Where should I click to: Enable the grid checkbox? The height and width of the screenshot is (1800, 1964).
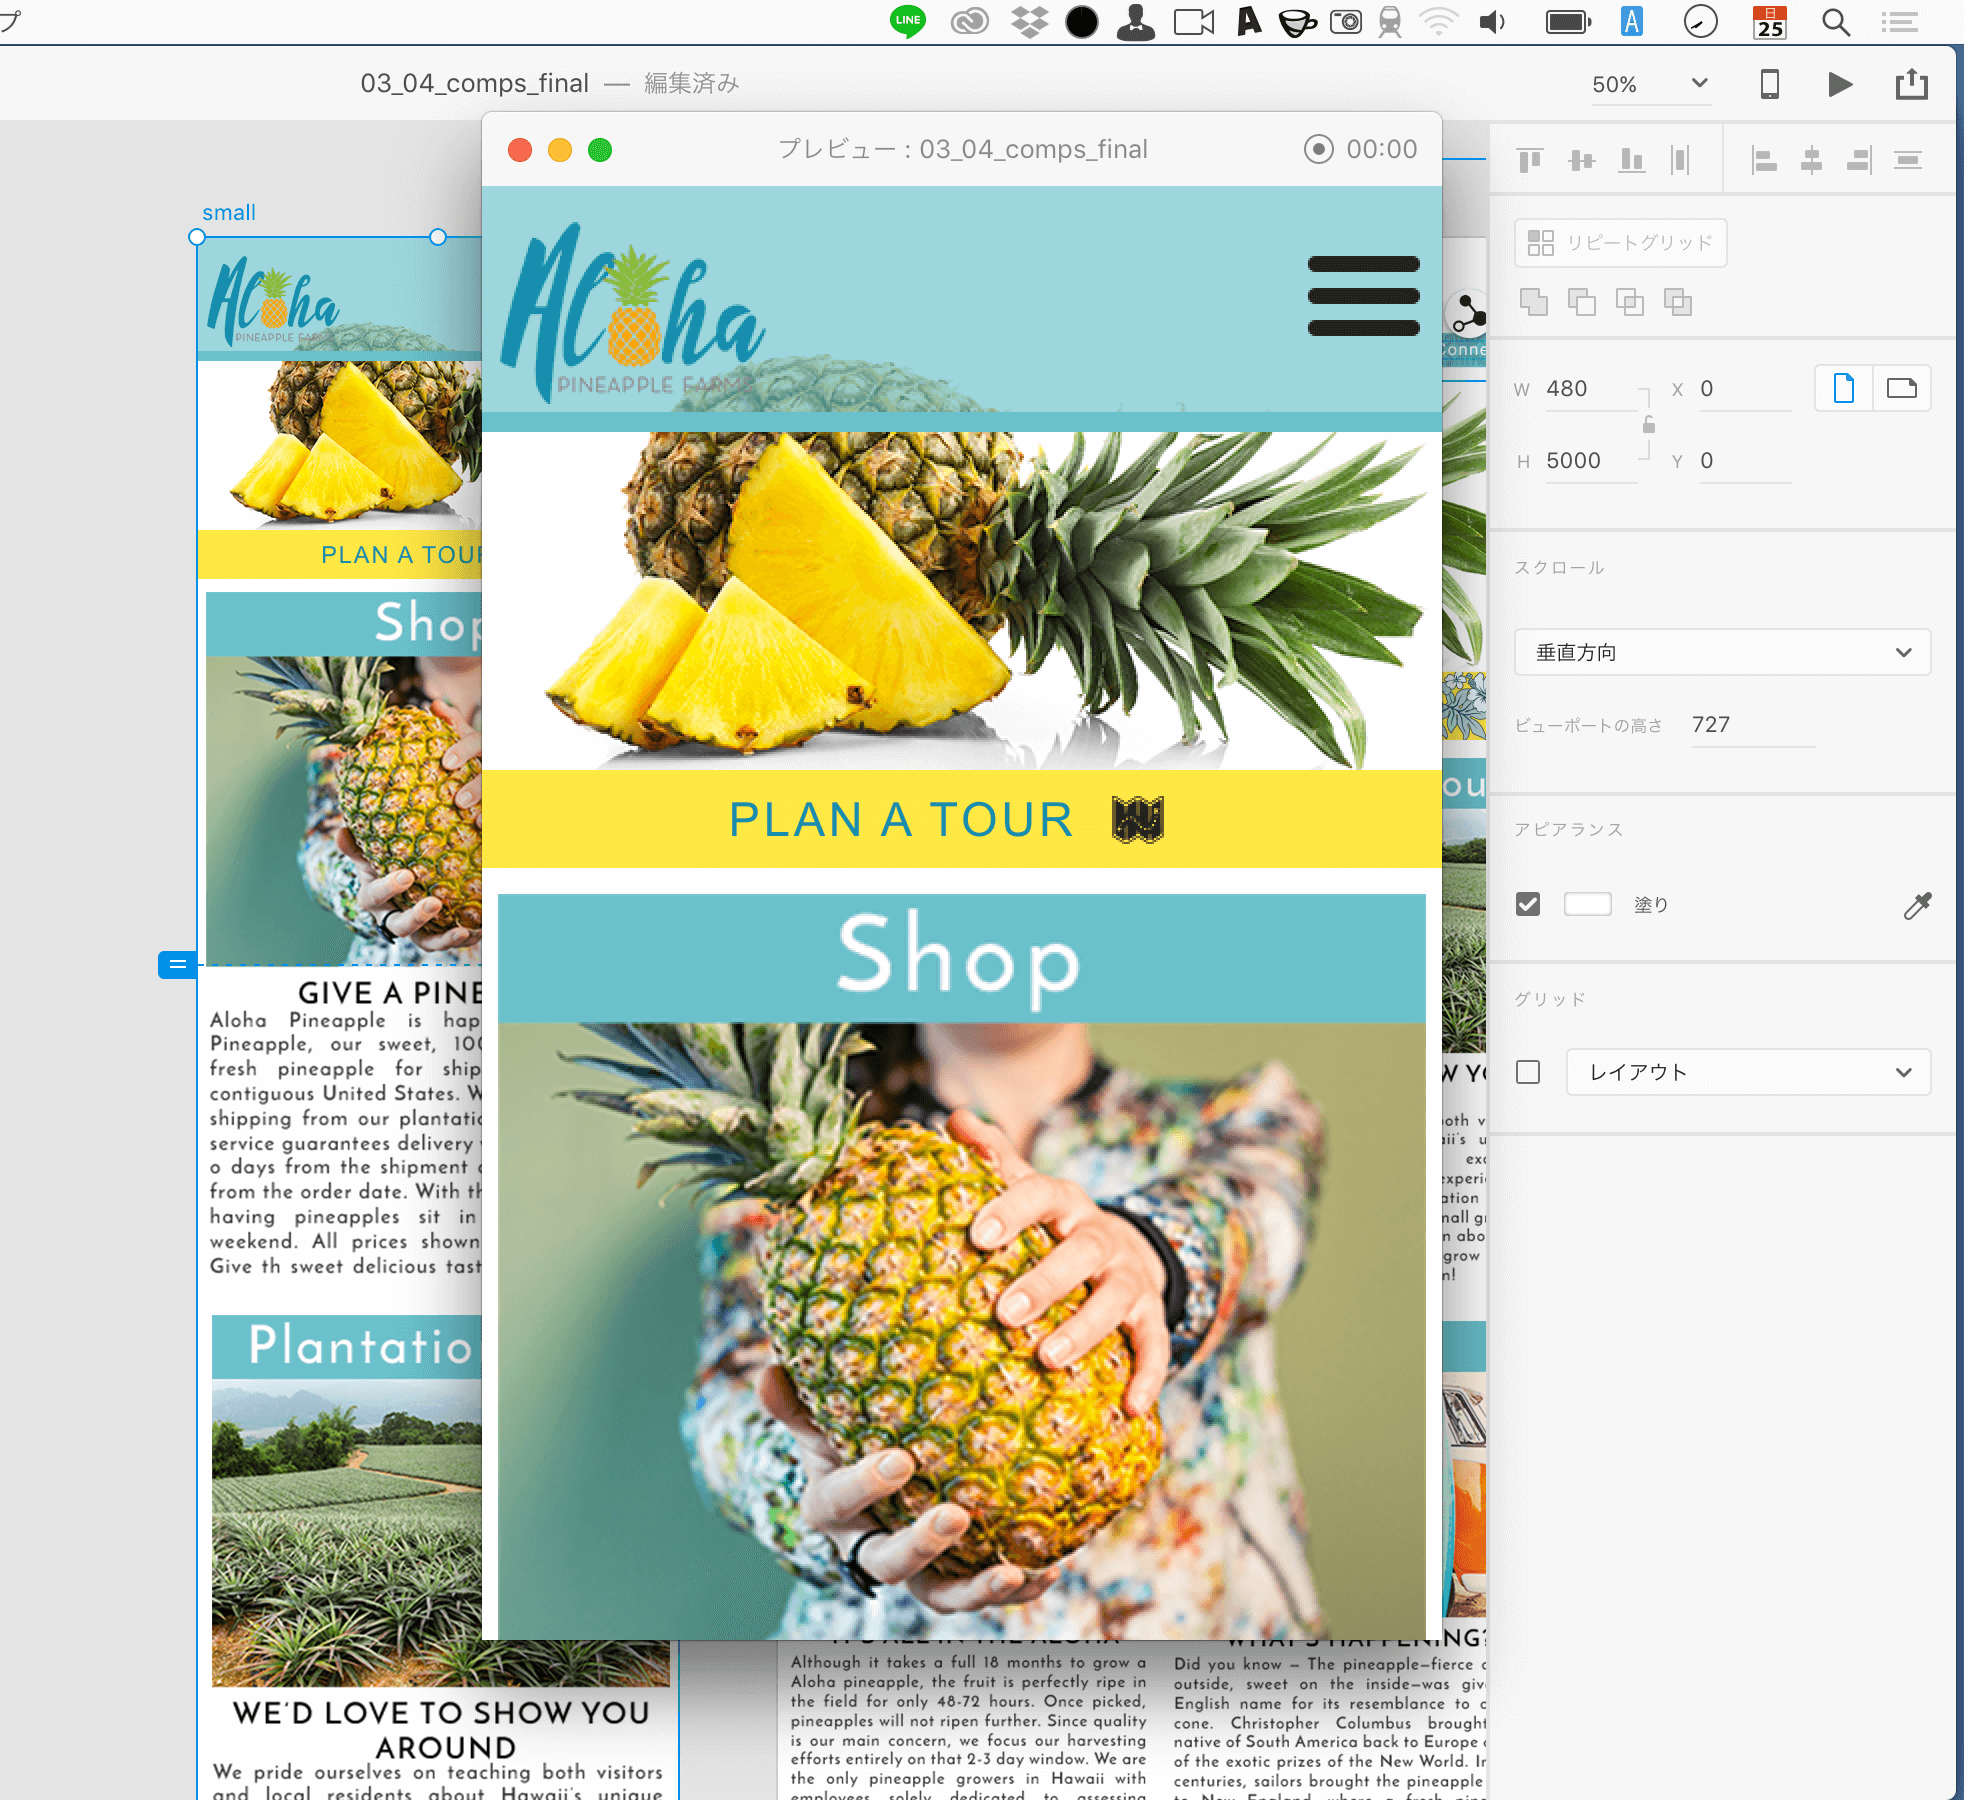tap(1528, 1072)
